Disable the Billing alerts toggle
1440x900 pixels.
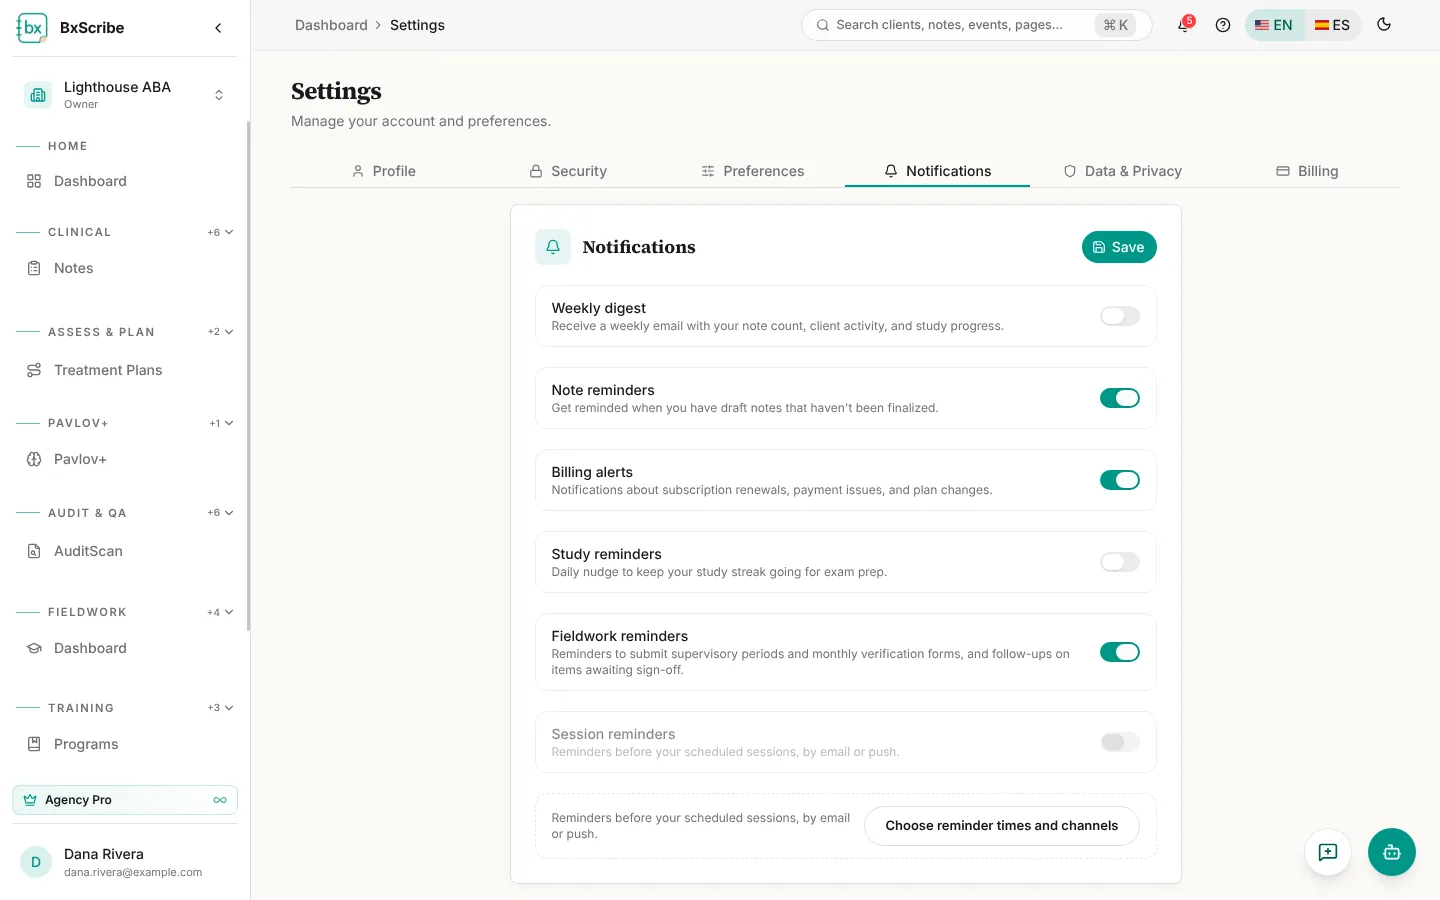[1120, 480]
